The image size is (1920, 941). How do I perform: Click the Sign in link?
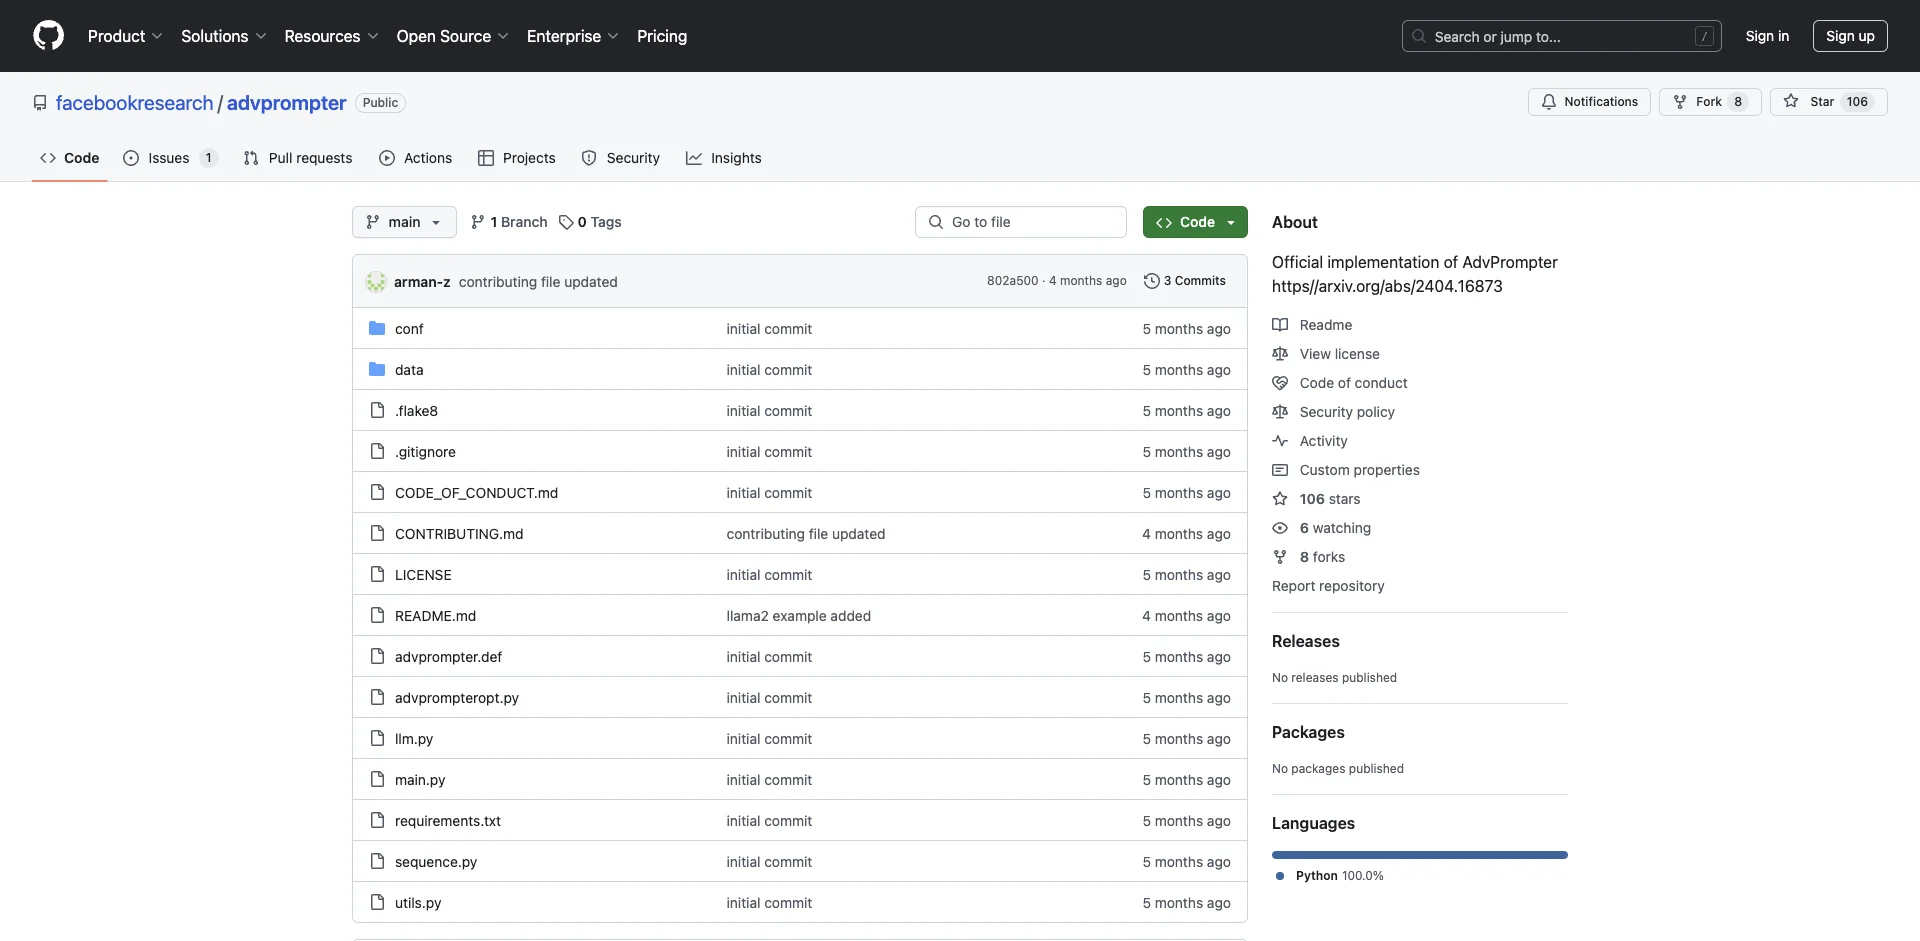tap(1767, 36)
